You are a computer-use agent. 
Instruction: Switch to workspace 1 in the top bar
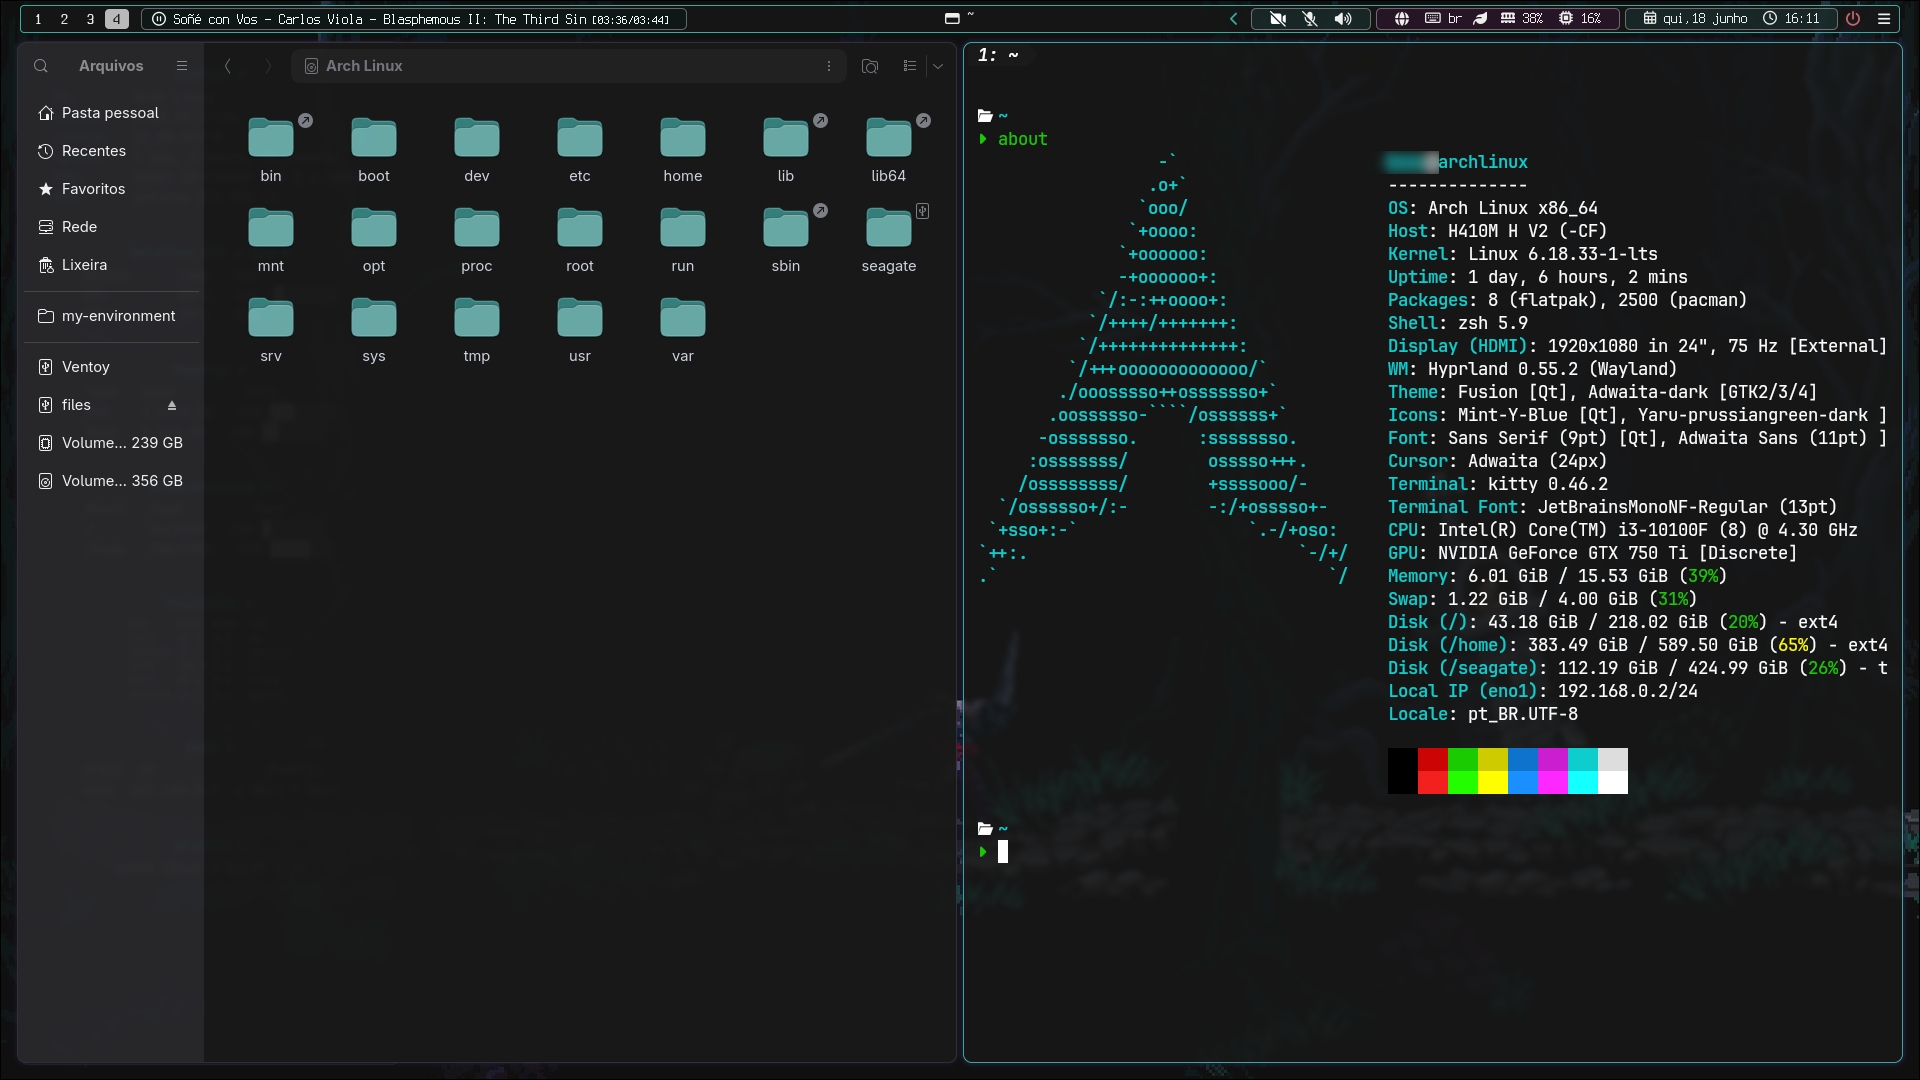(38, 19)
